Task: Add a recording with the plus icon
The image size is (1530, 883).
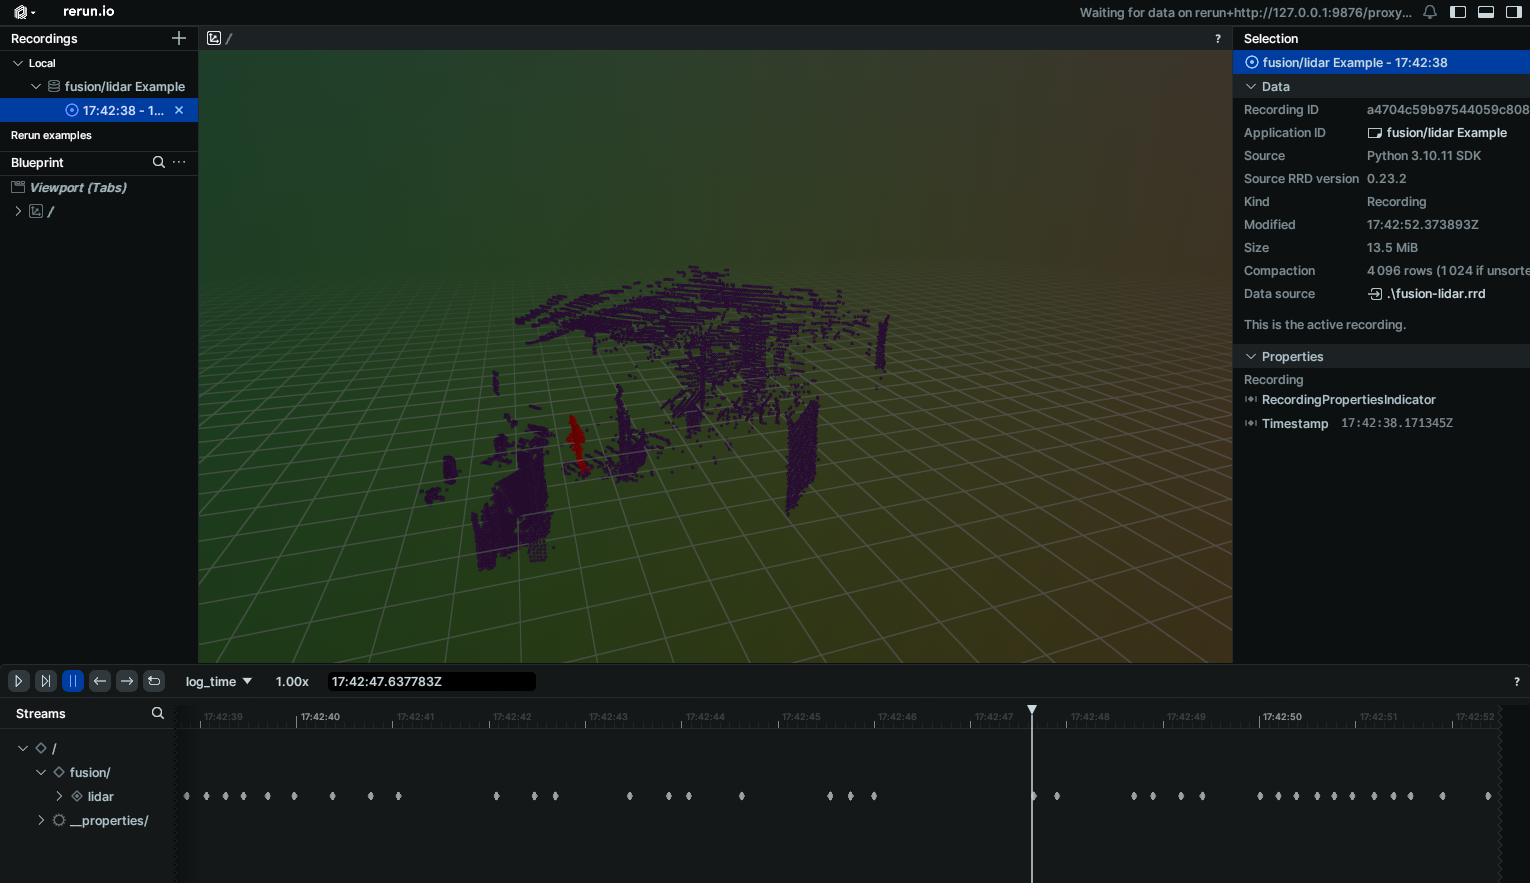Action: [179, 38]
